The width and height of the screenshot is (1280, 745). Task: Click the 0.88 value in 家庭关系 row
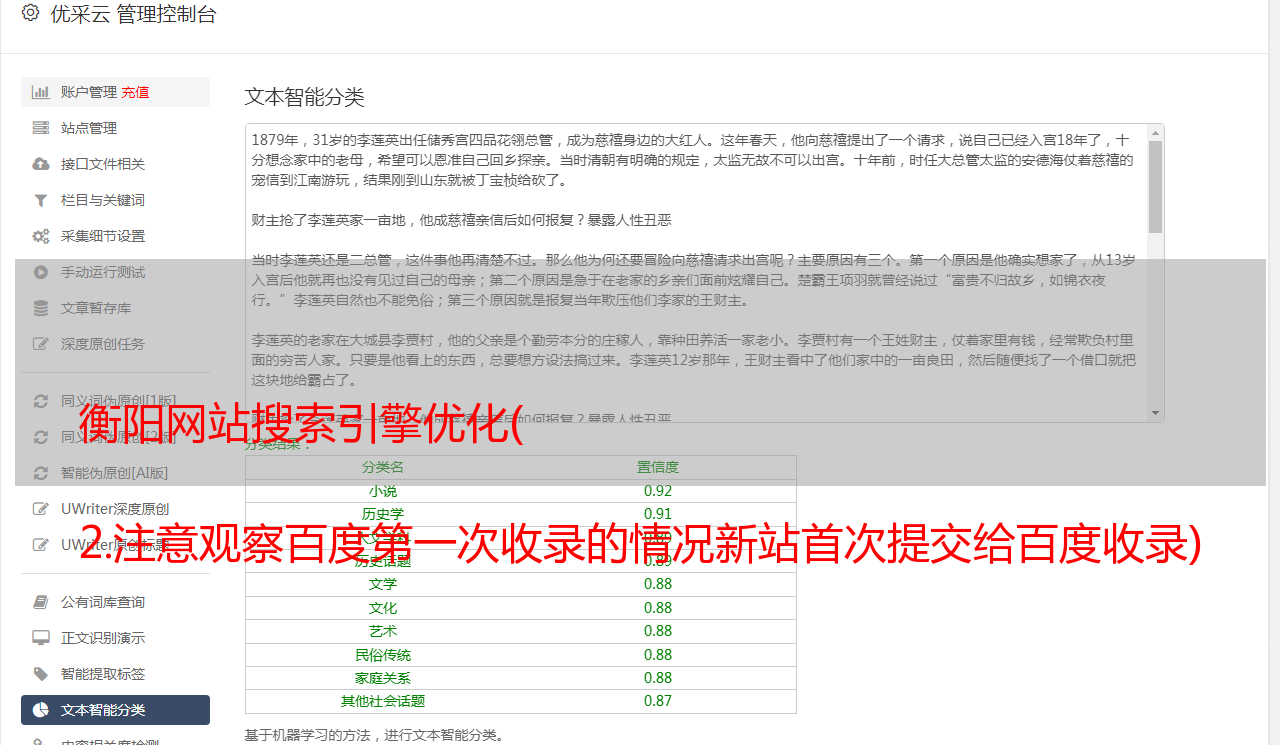click(x=658, y=678)
